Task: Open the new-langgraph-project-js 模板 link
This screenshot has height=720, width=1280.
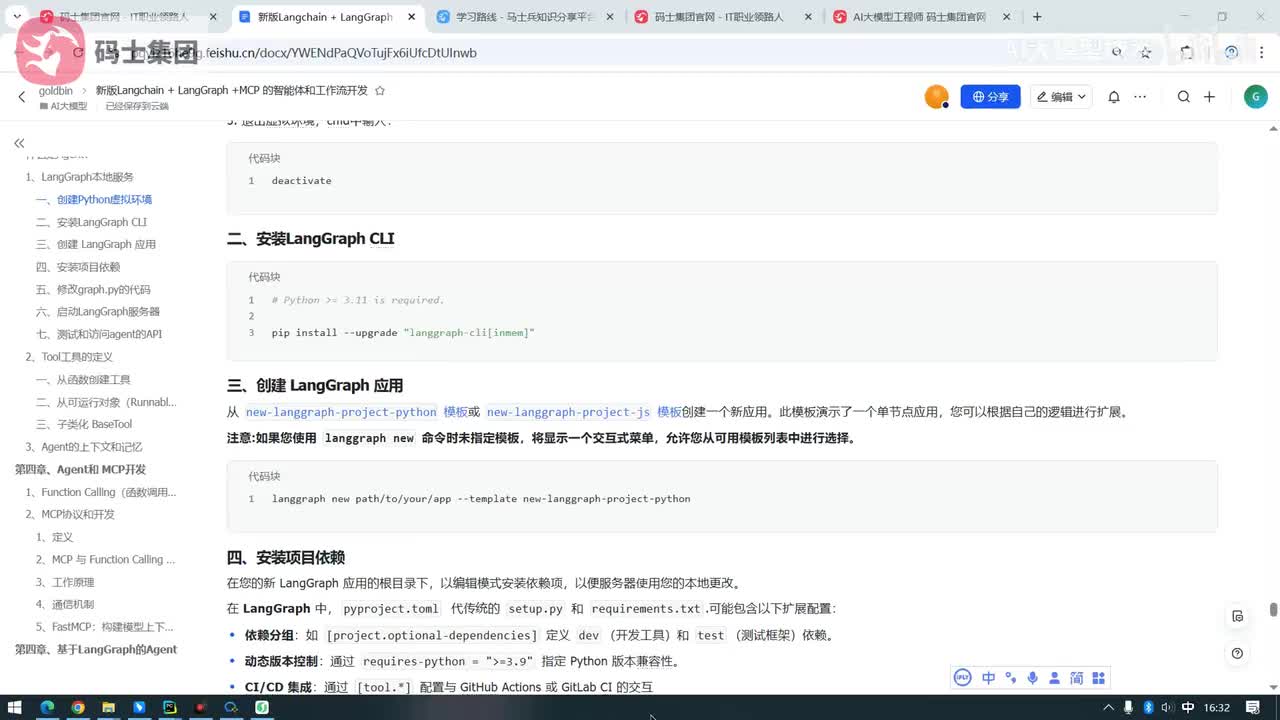Action: click(584, 412)
